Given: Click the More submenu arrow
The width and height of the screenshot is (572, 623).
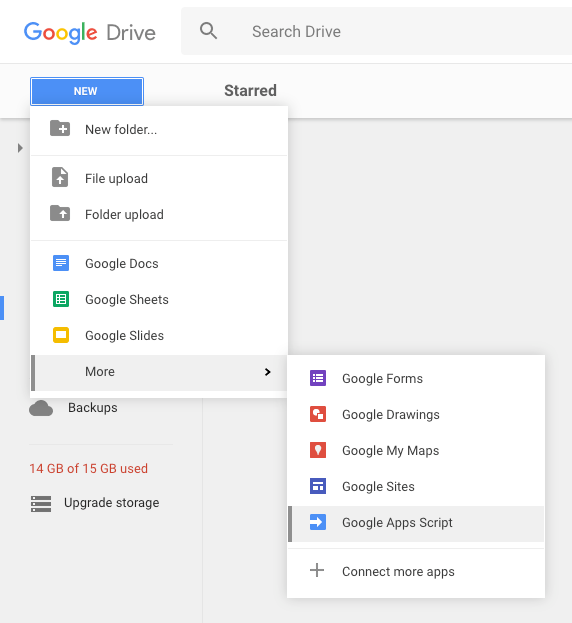Looking at the screenshot, I should 268,372.
